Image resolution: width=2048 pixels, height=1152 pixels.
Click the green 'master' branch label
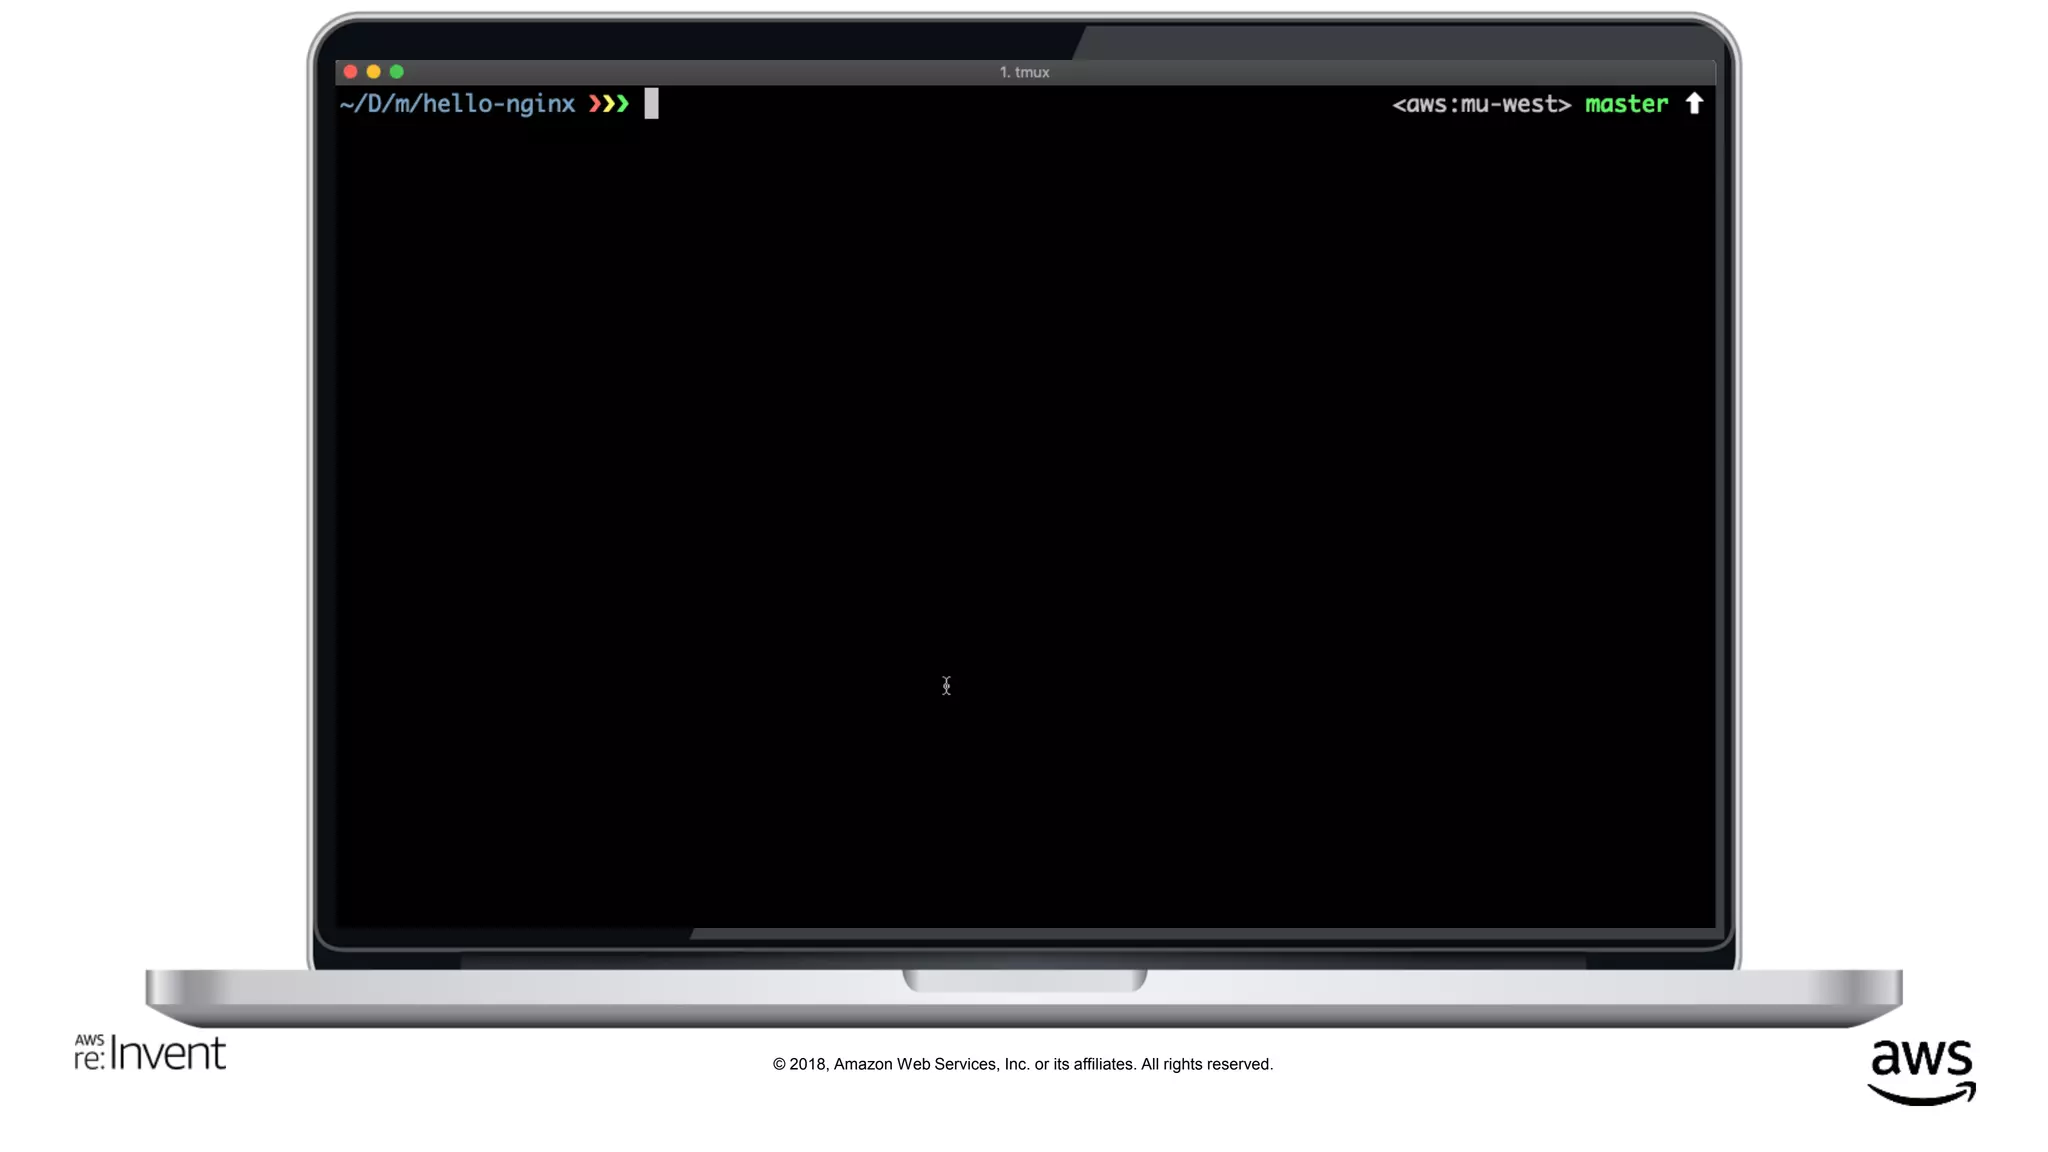[x=1626, y=104]
